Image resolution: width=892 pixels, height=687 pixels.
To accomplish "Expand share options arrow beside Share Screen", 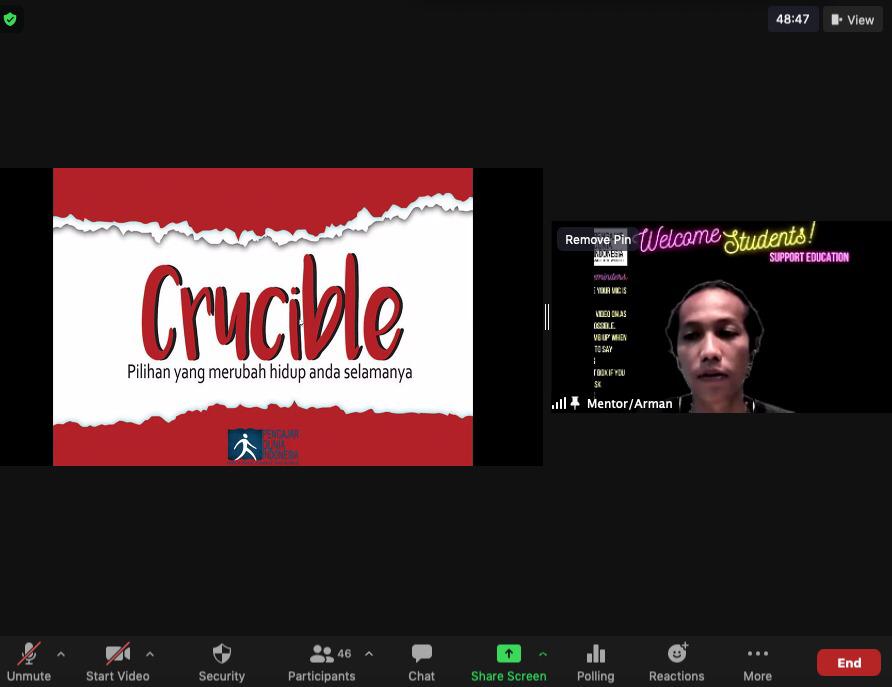I will [543, 654].
